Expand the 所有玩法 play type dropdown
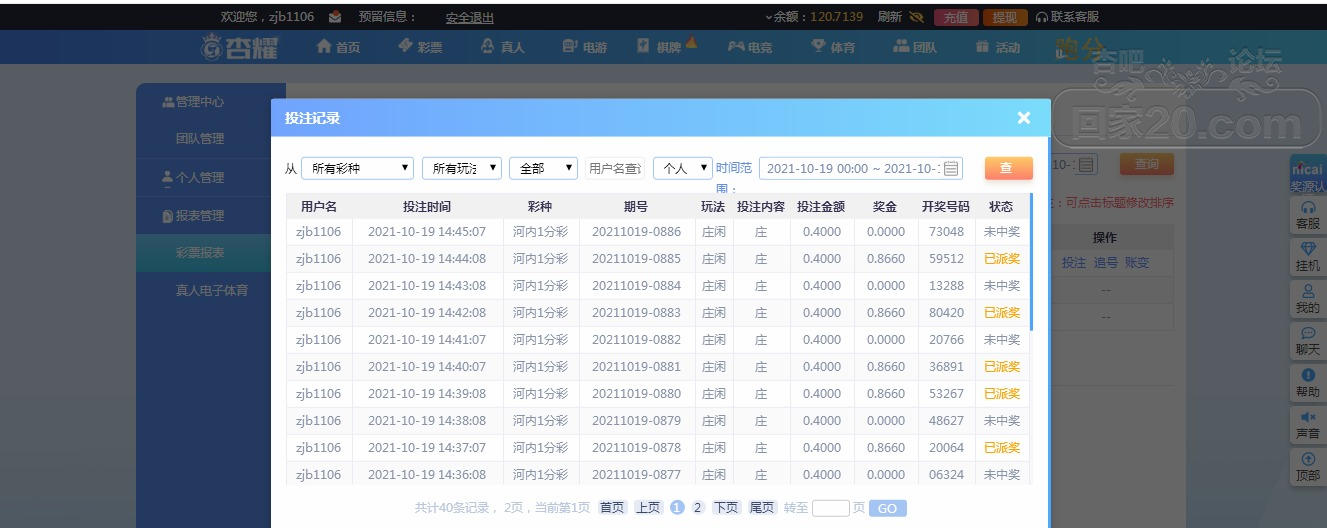This screenshot has height=528, width=1327. point(461,169)
